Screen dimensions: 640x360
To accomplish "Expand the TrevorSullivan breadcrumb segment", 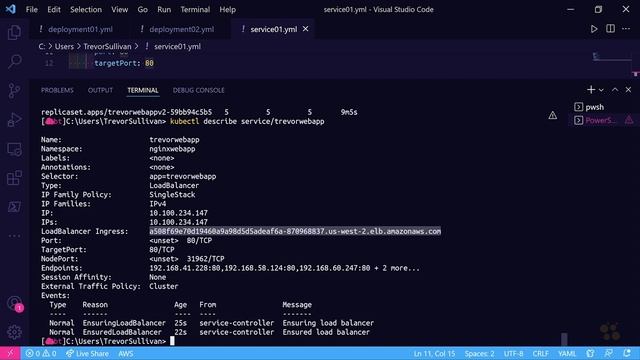I will pyautogui.click(x=107, y=47).
